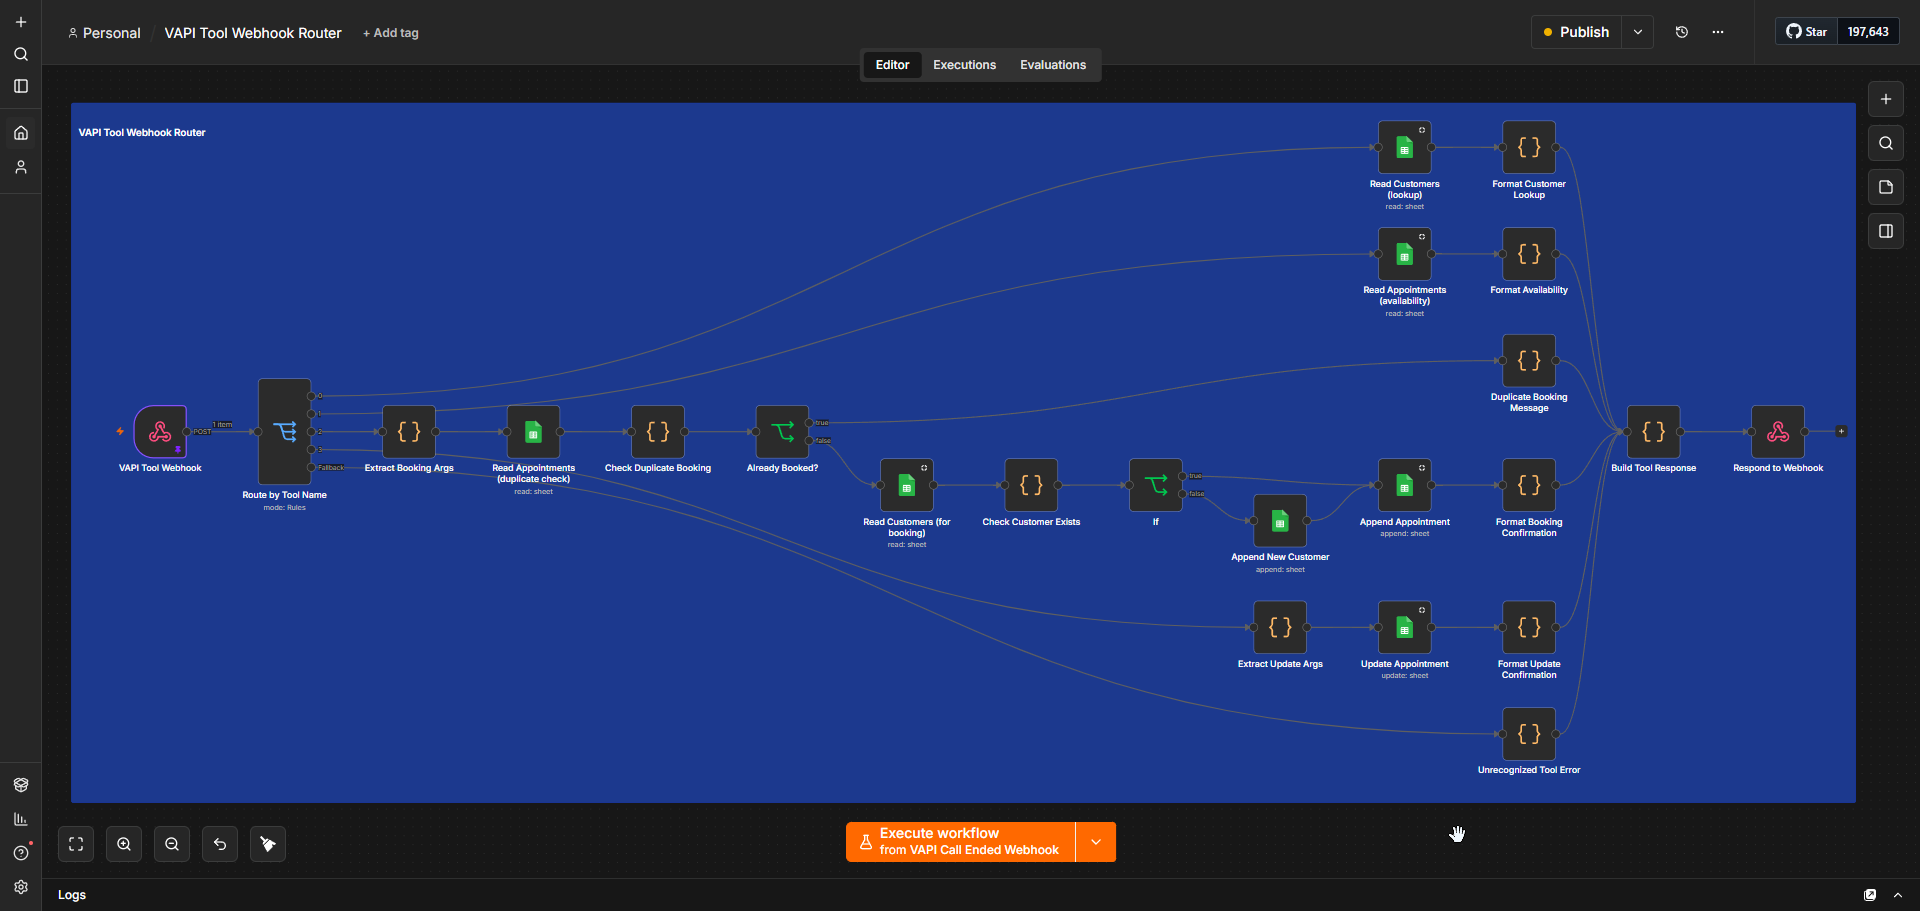Add node after Respond to Webhook output

tap(1841, 431)
